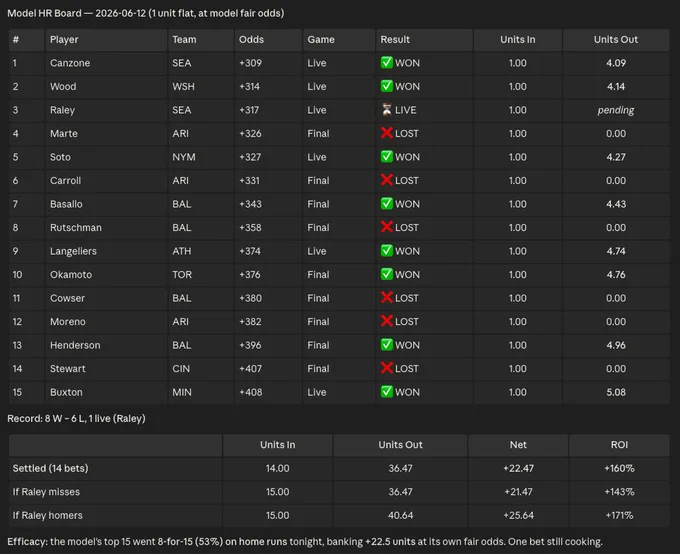680x554 pixels.
Task: Click player name Buxton
Action: tap(66, 392)
